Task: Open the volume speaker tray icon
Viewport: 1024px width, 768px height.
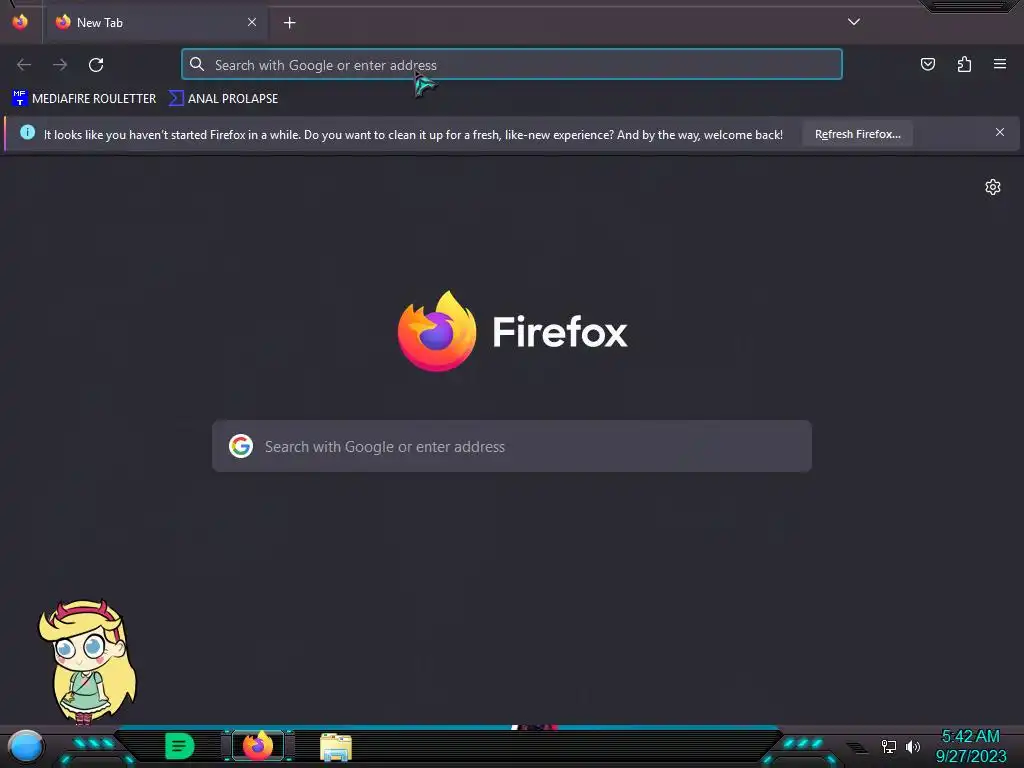Action: coord(913,747)
